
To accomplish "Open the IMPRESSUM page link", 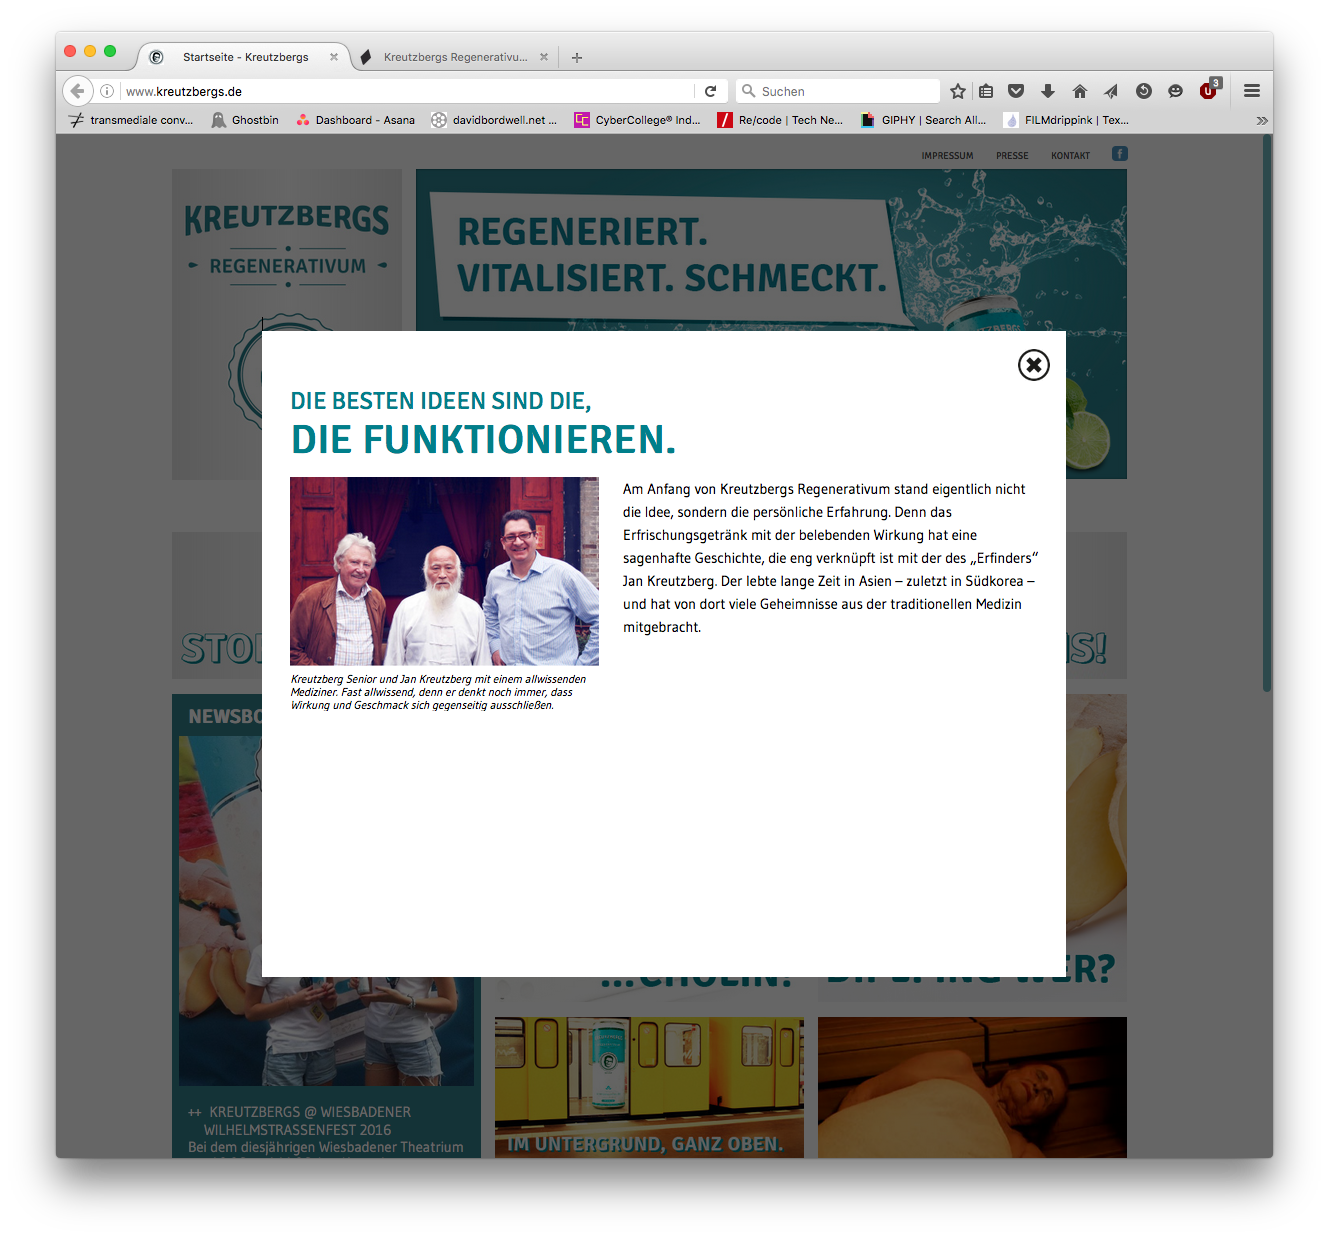I will (x=948, y=155).
